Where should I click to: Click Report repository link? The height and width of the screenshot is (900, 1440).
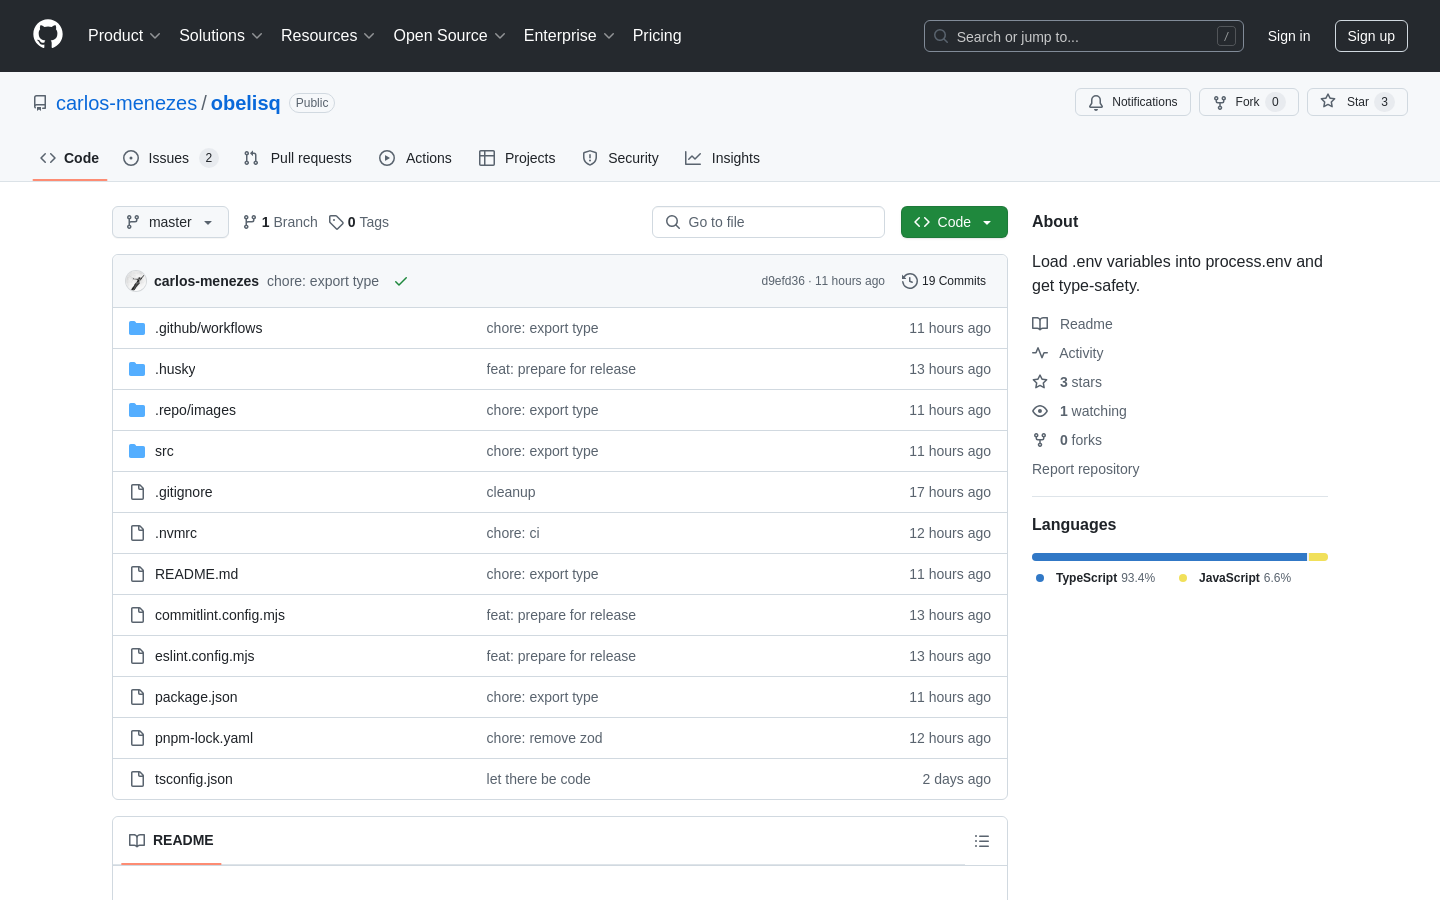[1085, 469]
